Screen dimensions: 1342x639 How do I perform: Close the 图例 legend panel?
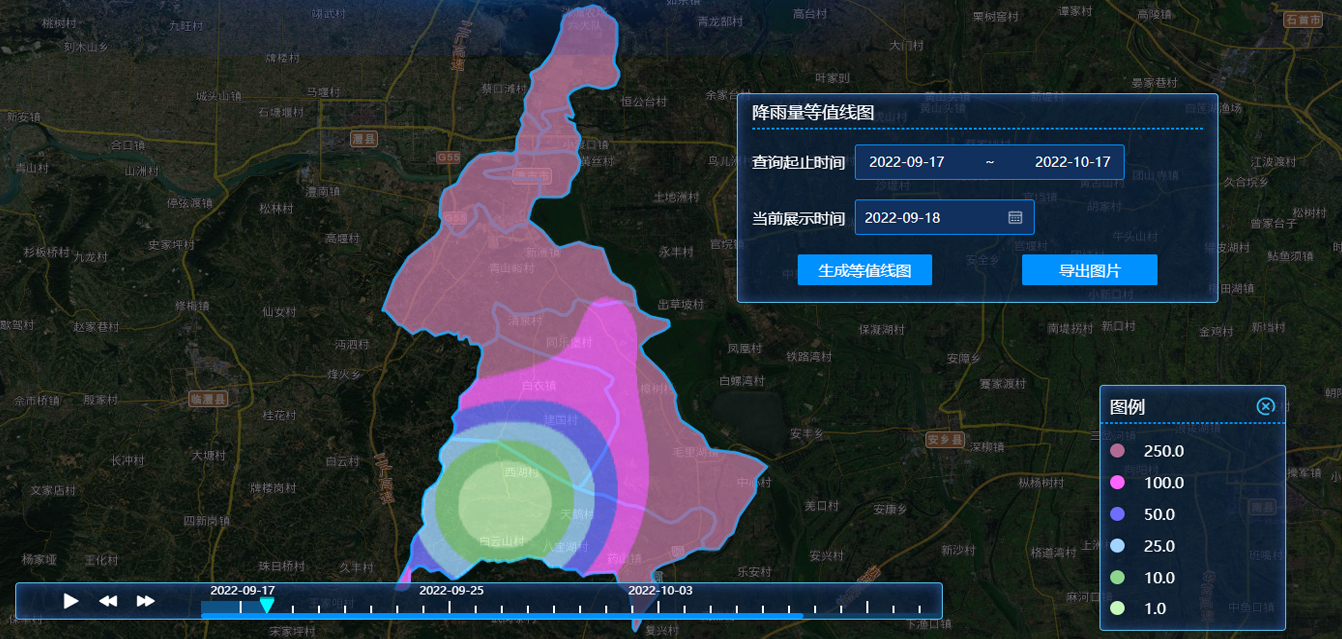pos(1265,406)
